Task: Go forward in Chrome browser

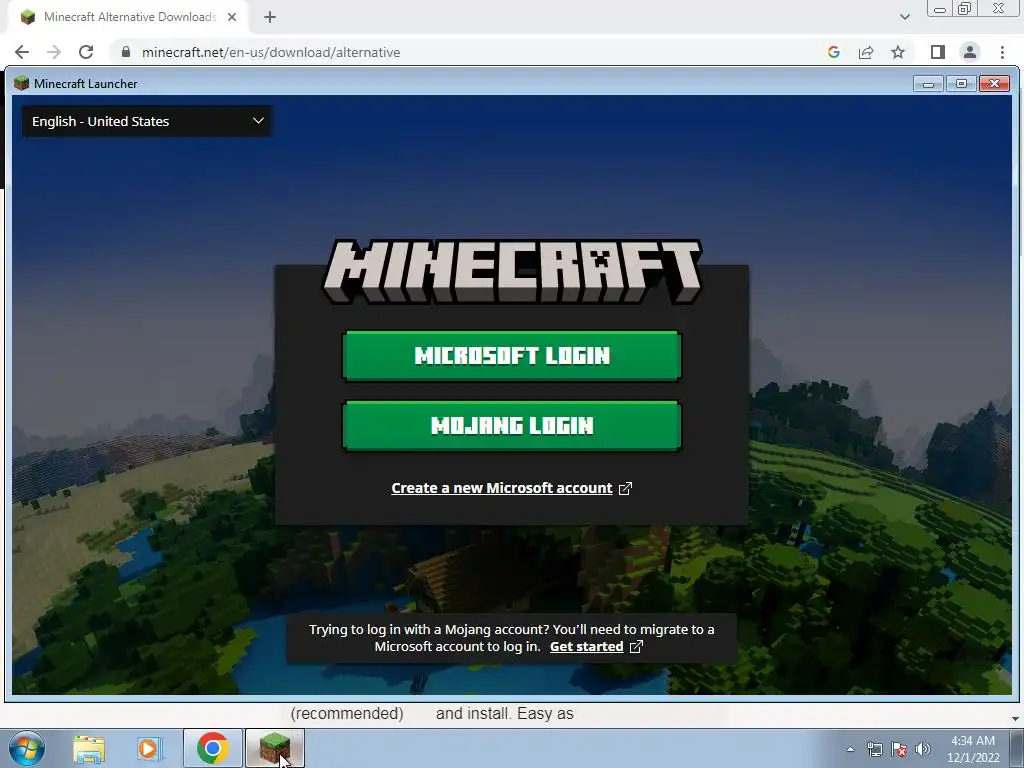Action: click(x=54, y=52)
